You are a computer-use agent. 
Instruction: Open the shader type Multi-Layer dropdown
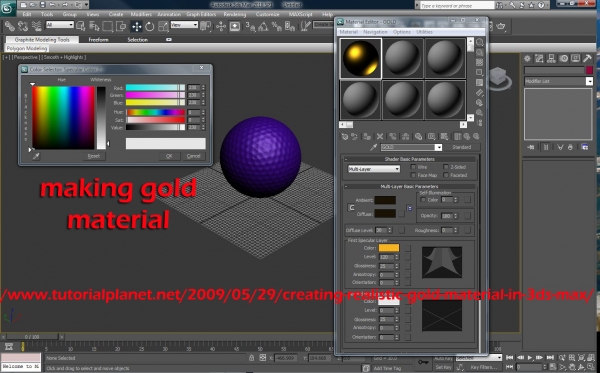coord(374,169)
